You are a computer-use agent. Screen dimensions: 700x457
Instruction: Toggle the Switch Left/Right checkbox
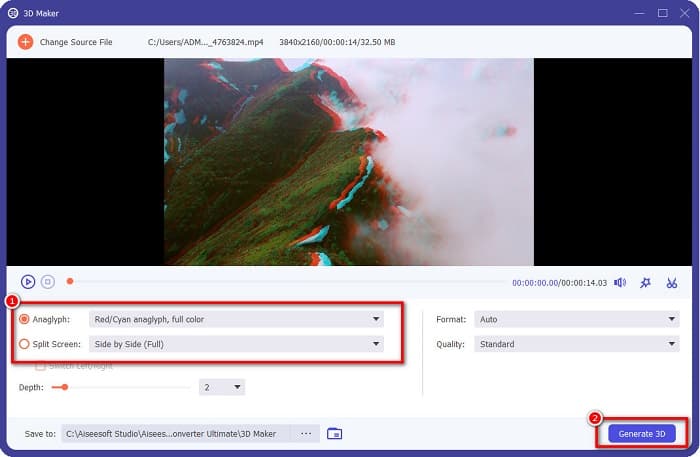pyautogui.click(x=40, y=366)
